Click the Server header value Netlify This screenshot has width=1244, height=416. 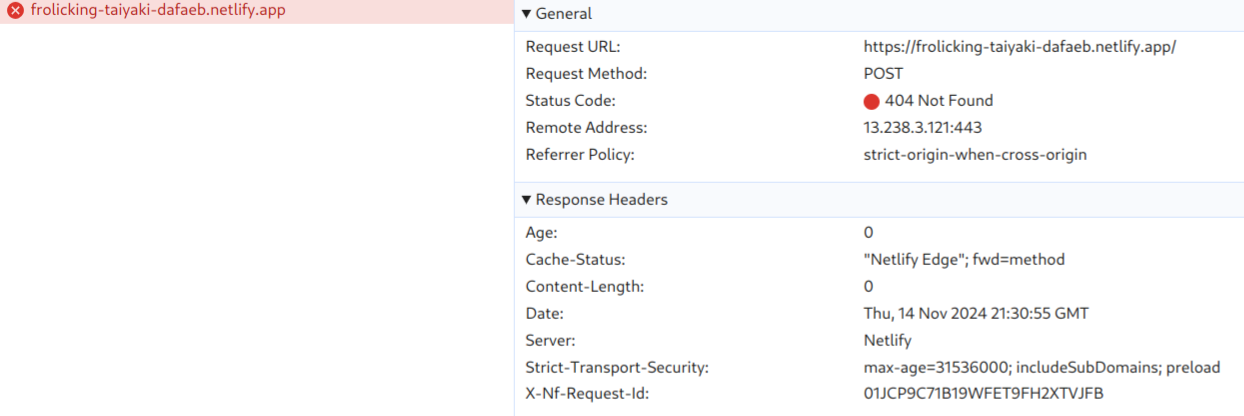[x=889, y=341]
